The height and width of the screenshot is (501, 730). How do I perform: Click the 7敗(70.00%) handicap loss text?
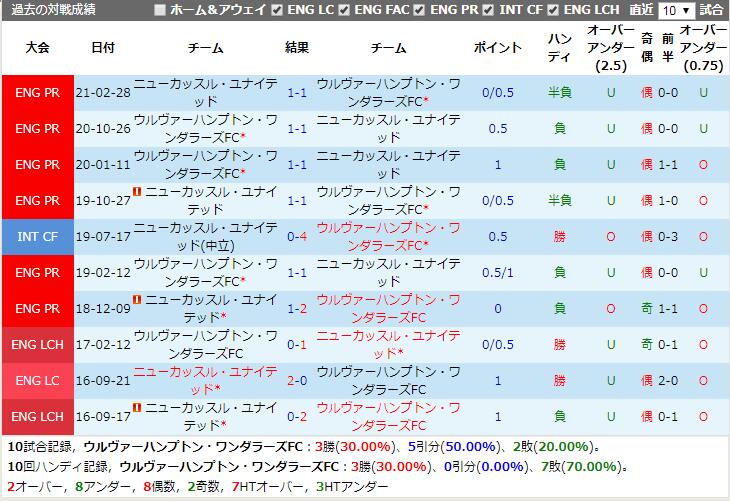[581, 467]
